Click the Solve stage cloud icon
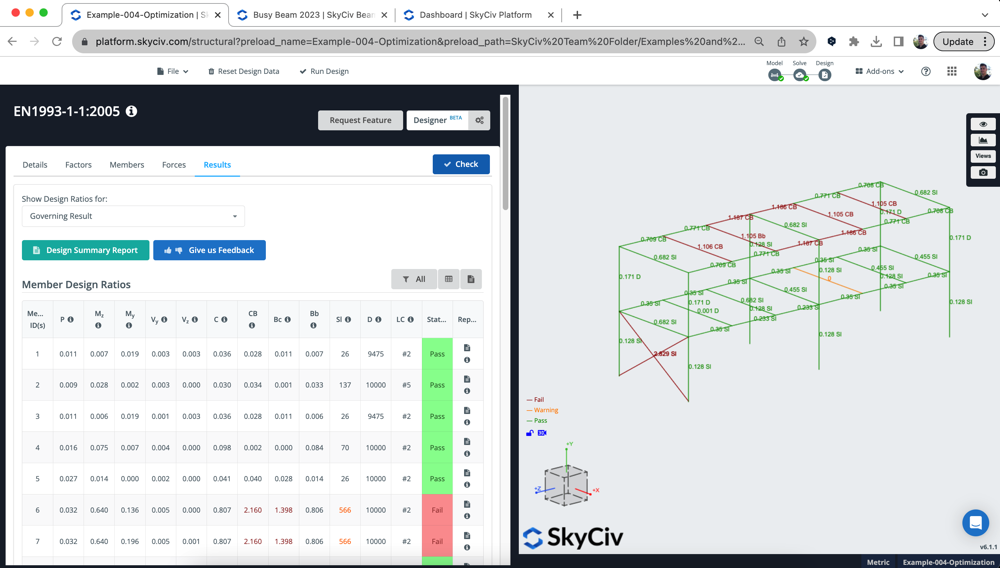This screenshot has width=1000, height=568. [x=800, y=75]
